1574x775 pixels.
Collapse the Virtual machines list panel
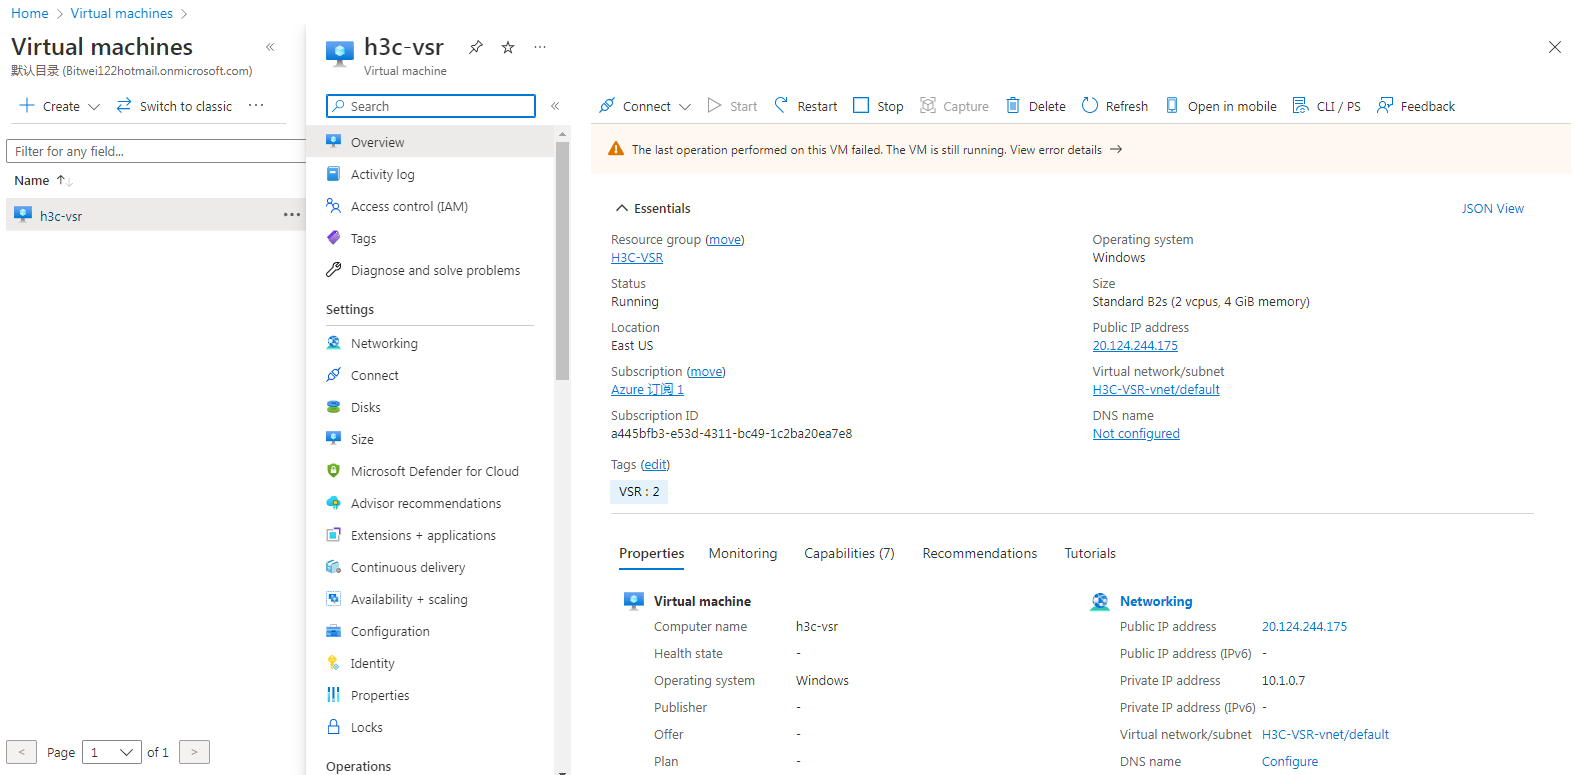coord(270,47)
